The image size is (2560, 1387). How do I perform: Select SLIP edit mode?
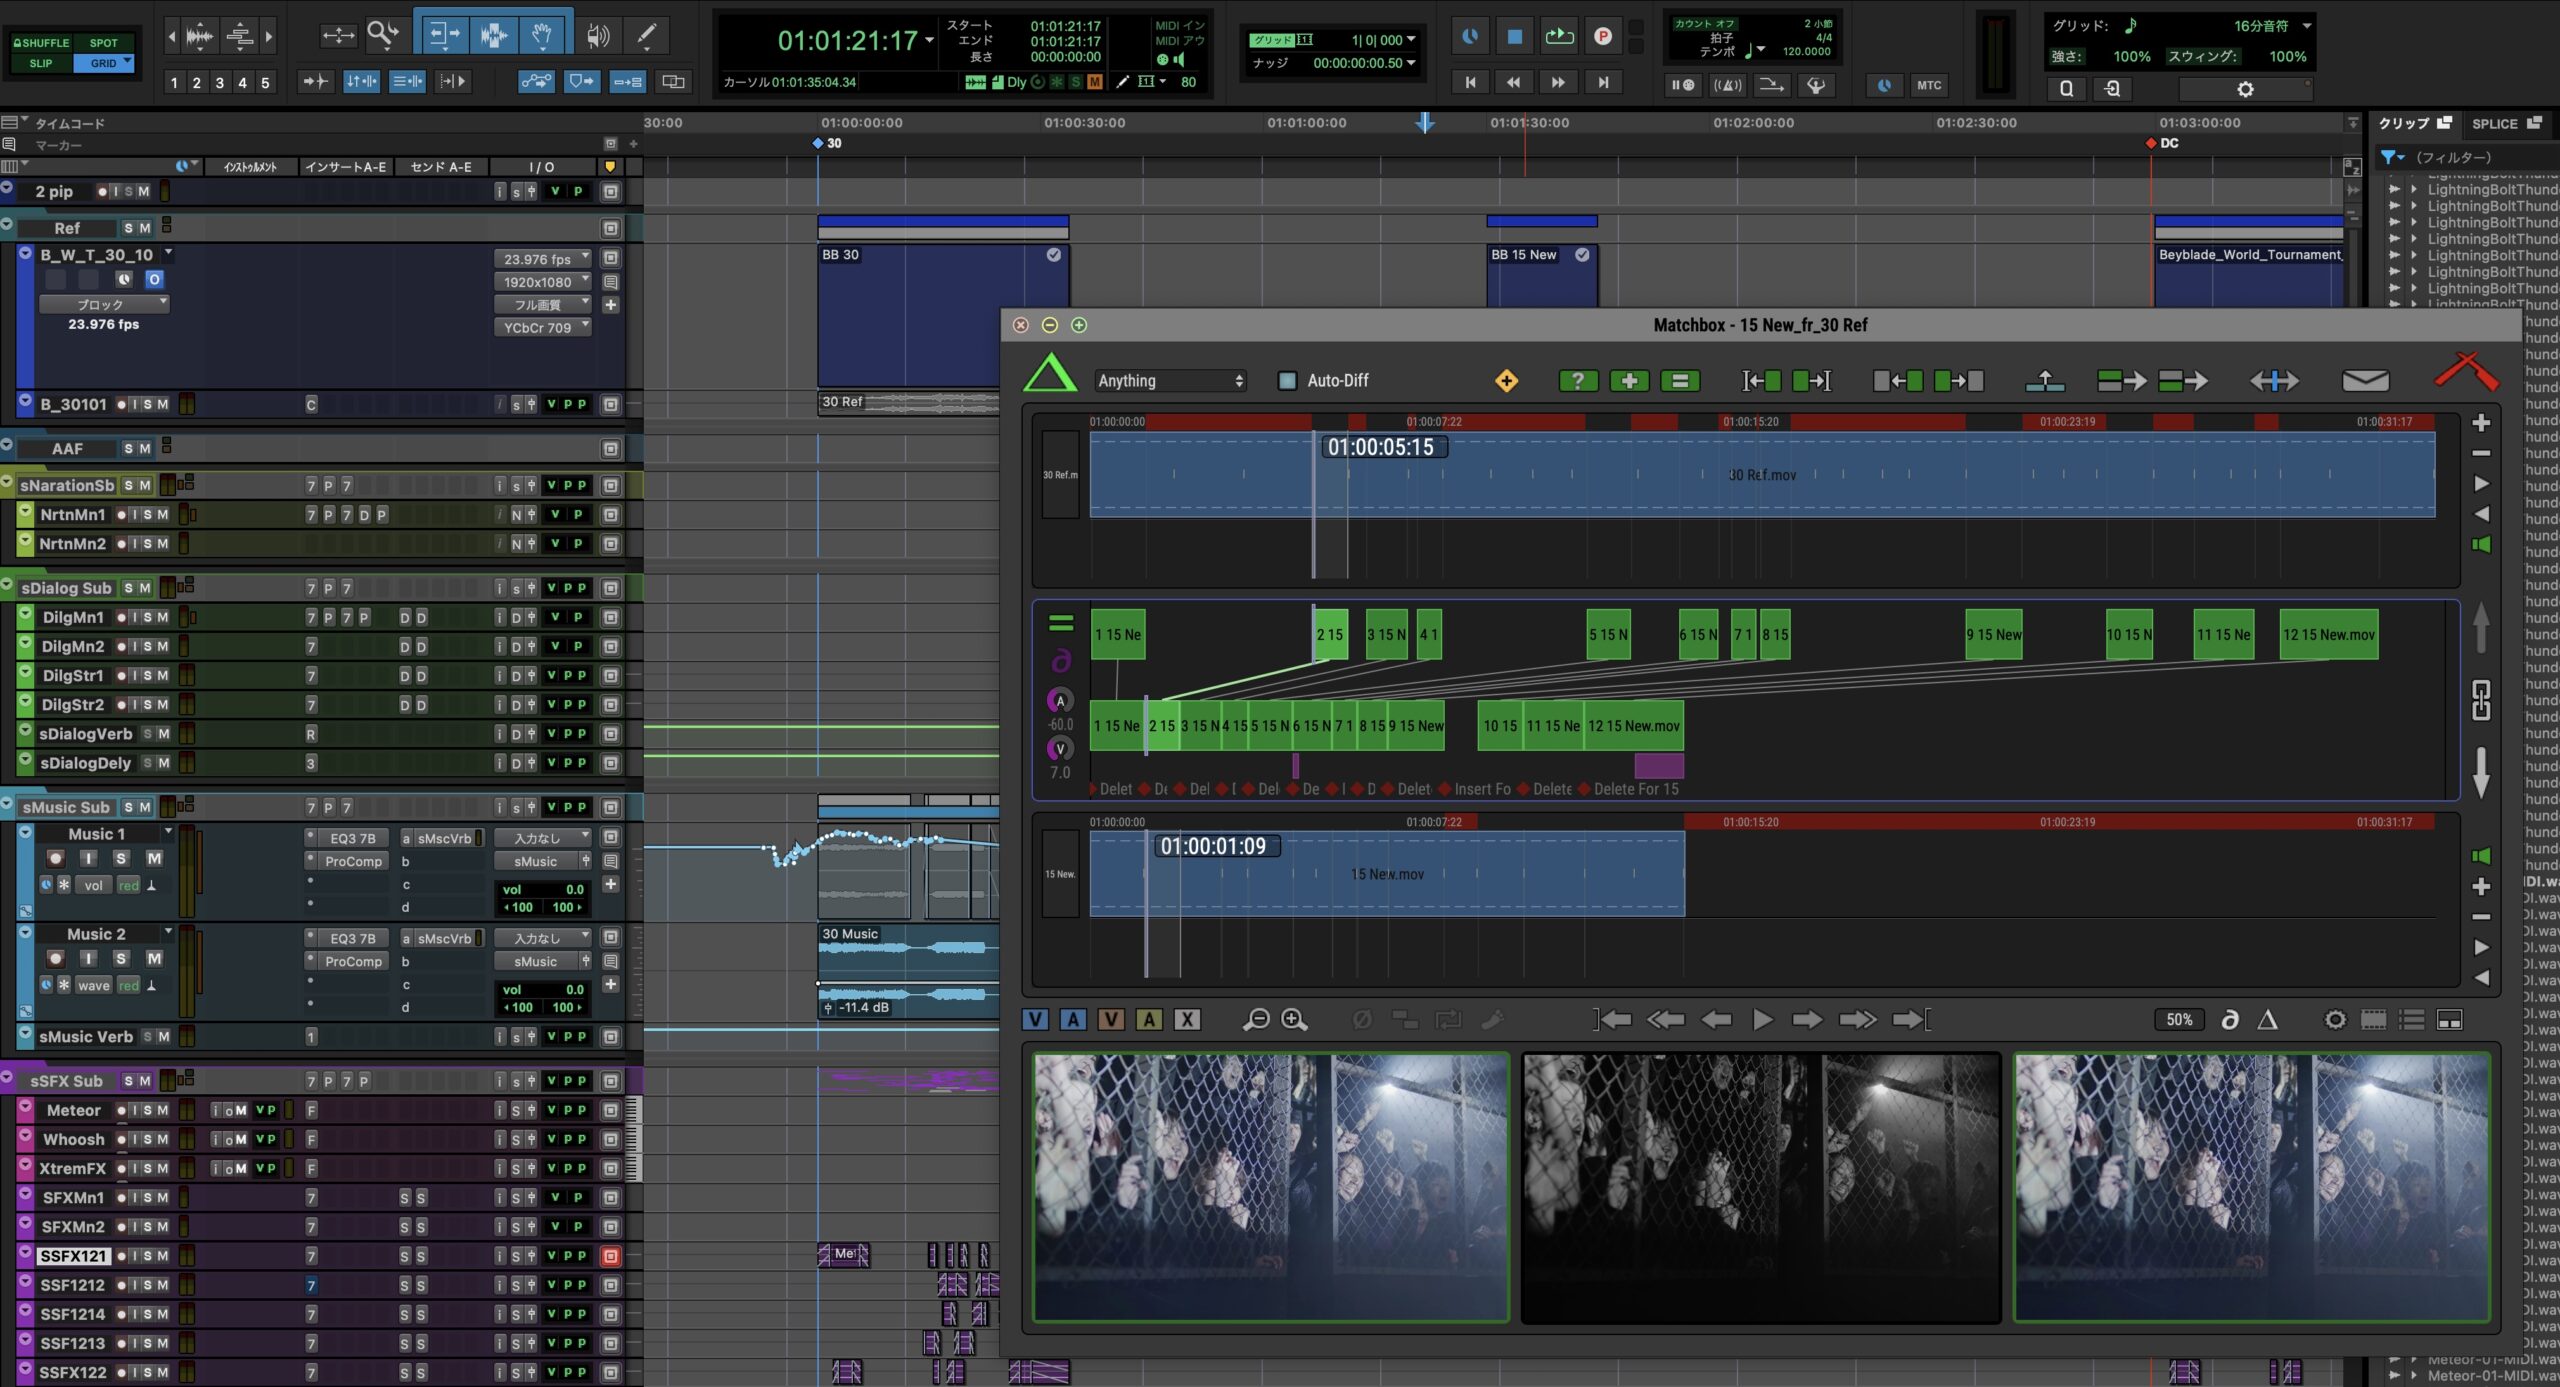(41, 63)
